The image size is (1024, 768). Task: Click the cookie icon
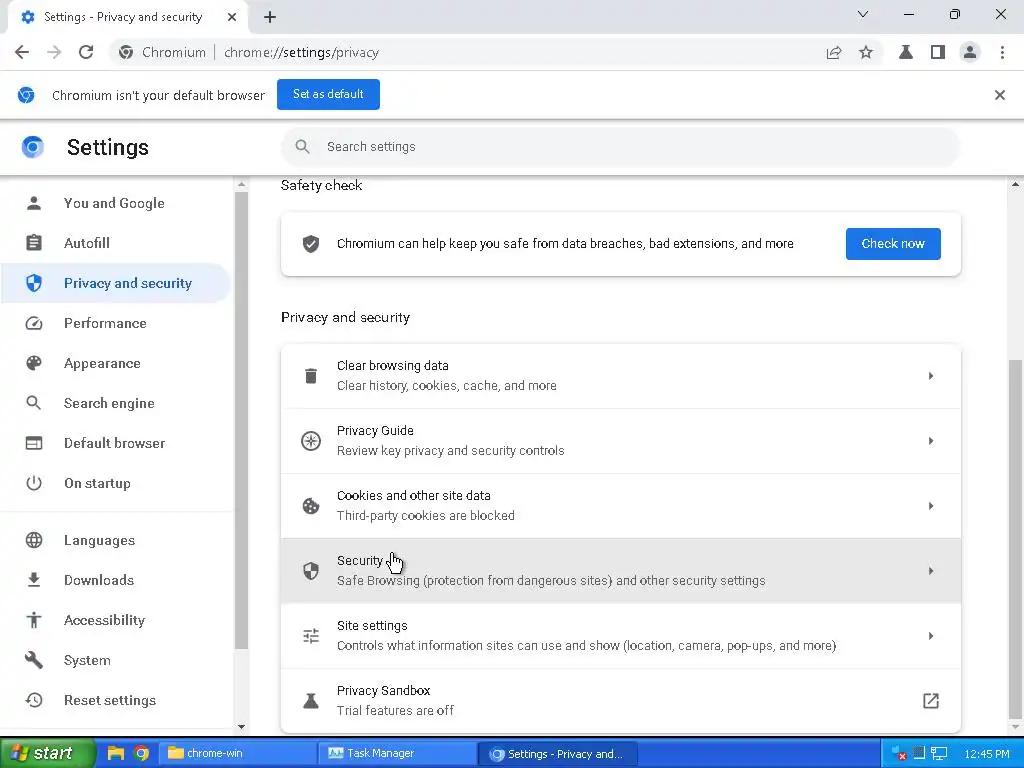tap(311, 506)
